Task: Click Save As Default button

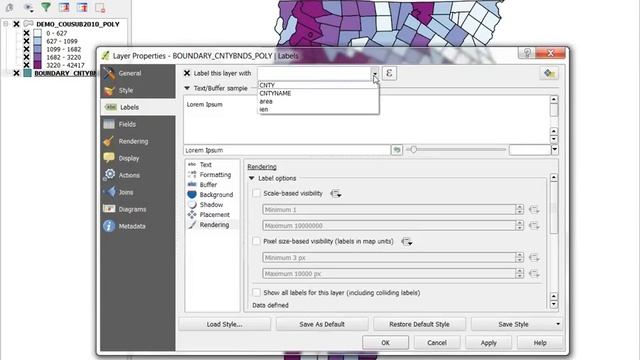Action: click(322, 324)
